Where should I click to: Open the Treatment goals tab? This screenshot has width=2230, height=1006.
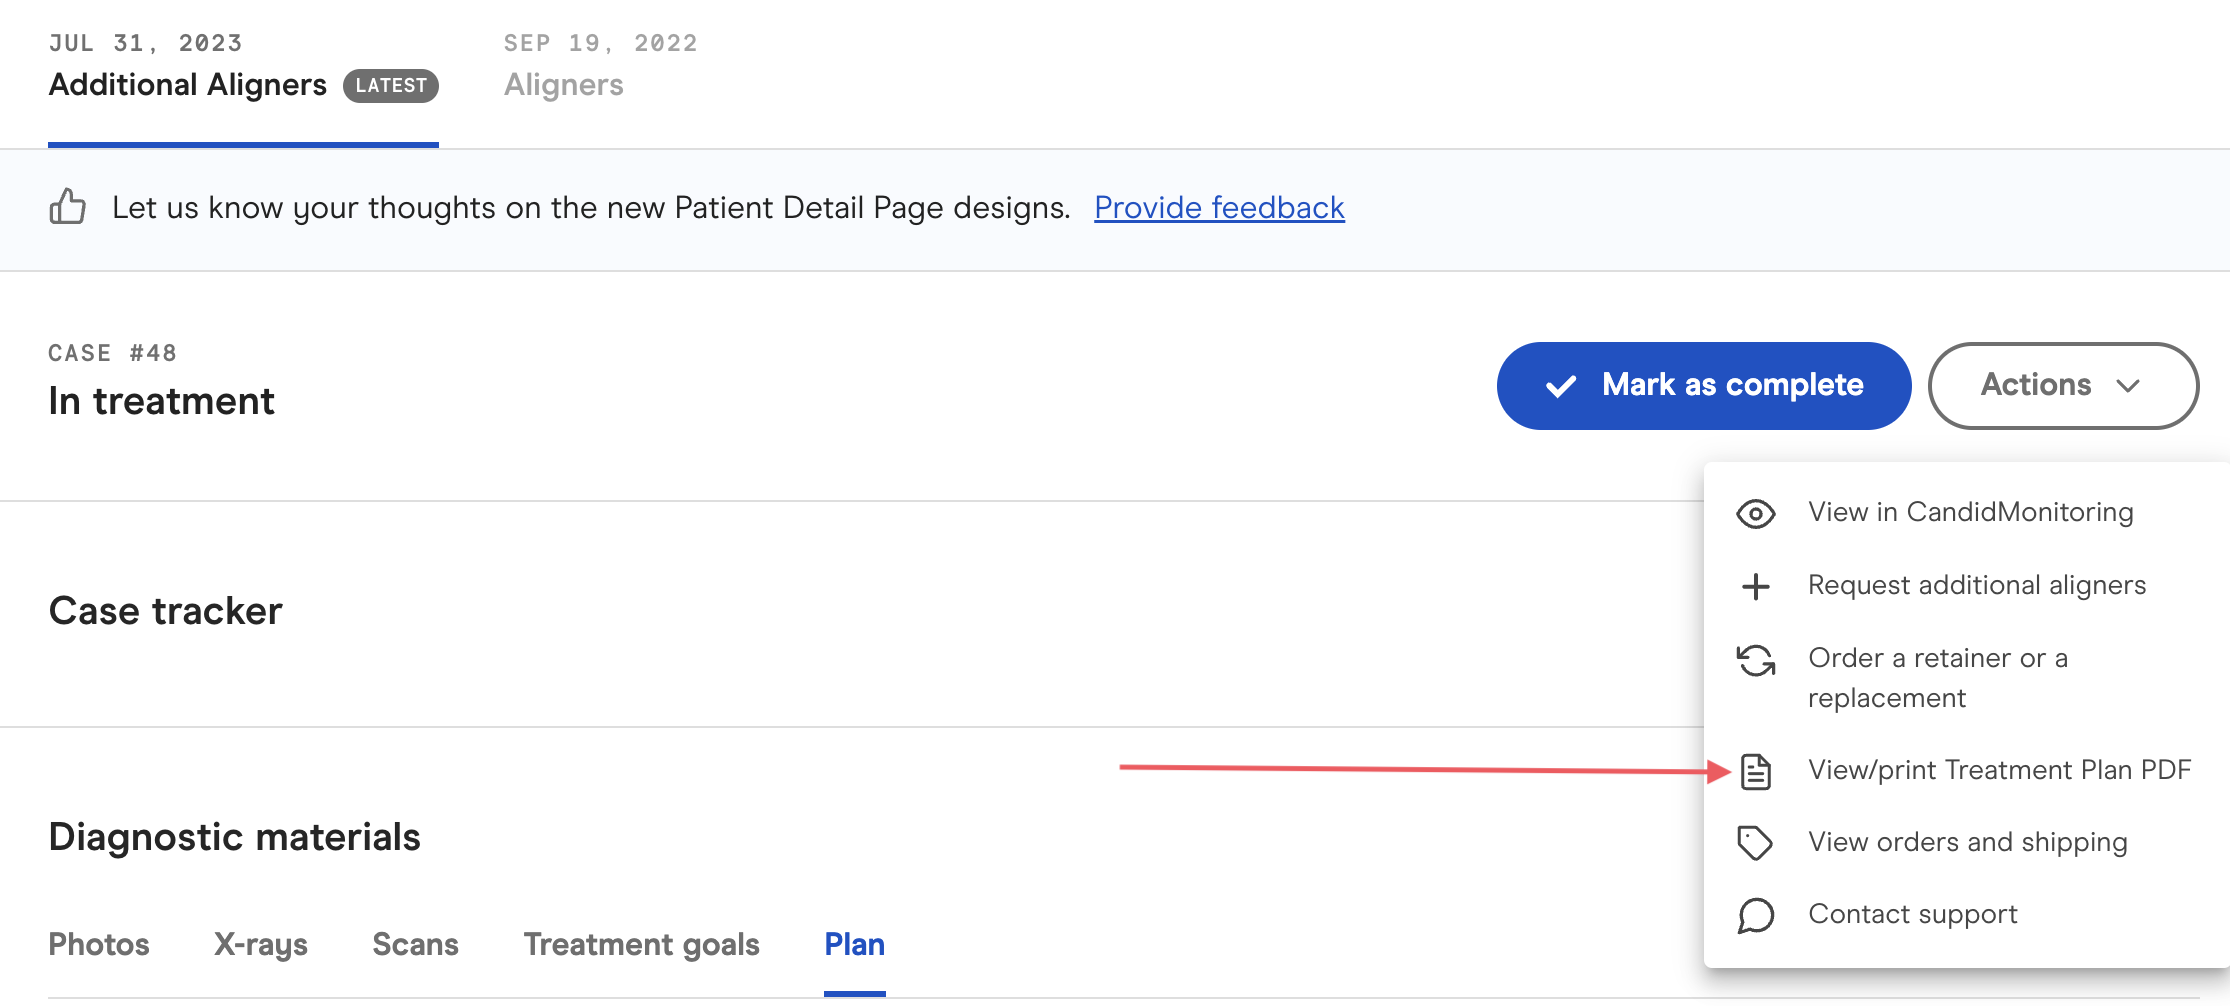pos(641,944)
